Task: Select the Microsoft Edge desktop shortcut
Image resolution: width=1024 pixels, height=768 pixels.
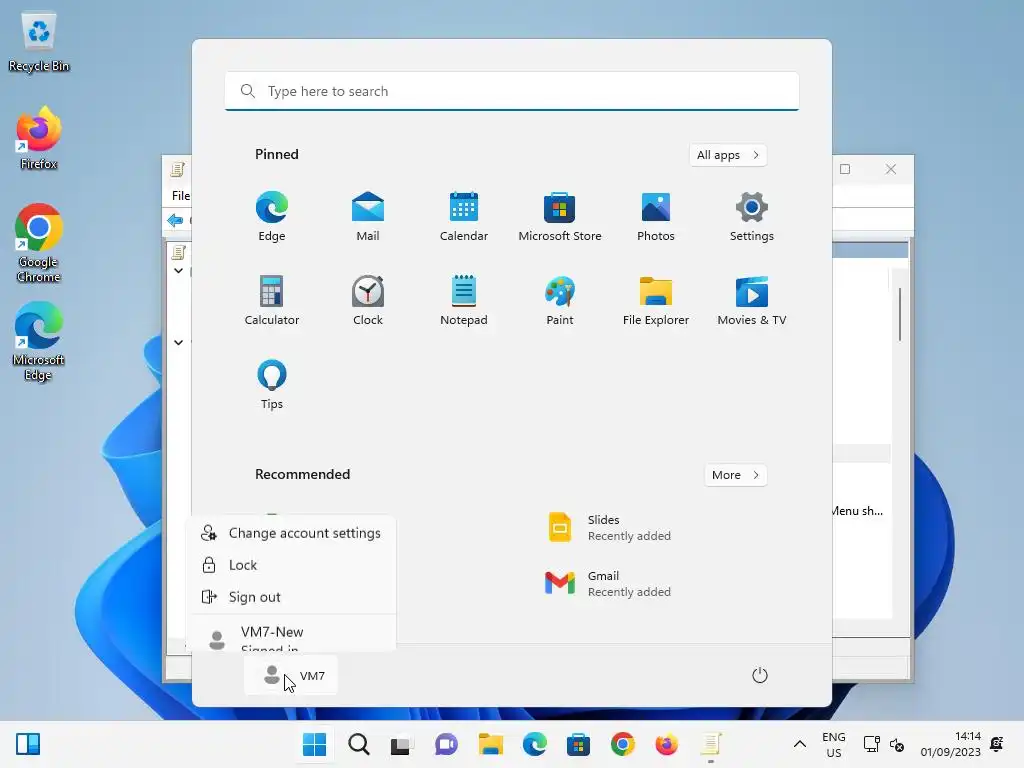Action: tap(39, 341)
